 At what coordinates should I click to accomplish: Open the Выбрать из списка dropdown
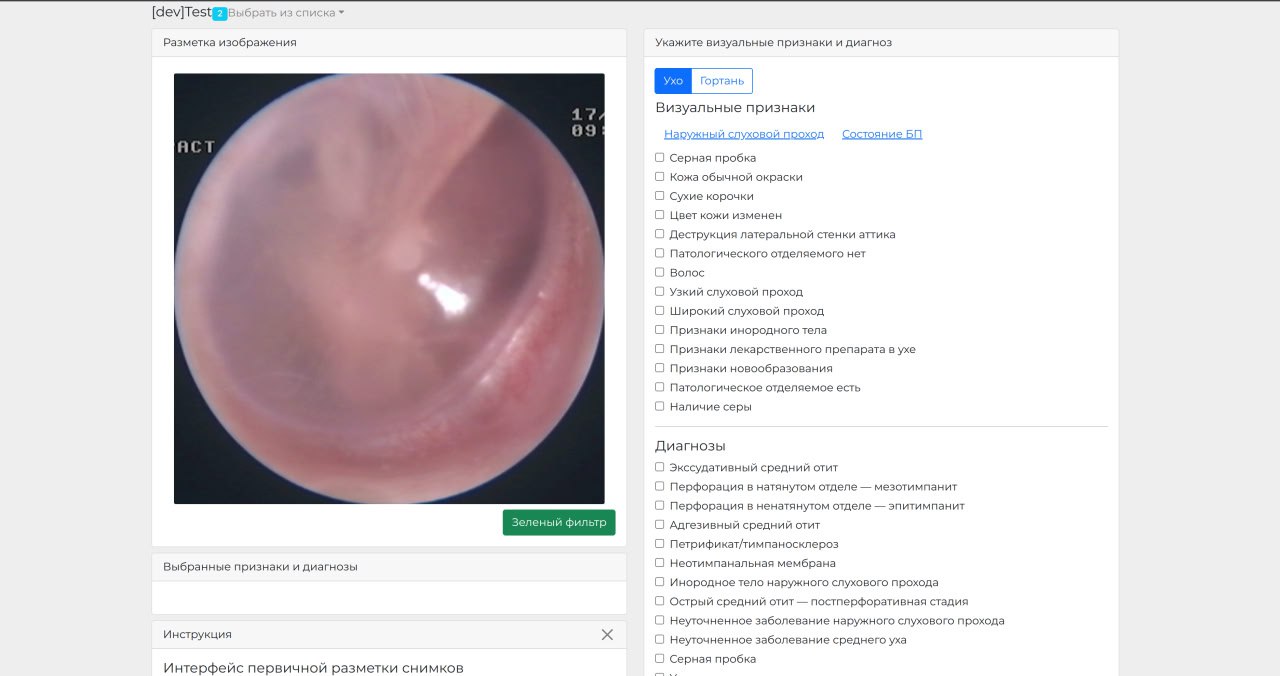click(286, 13)
